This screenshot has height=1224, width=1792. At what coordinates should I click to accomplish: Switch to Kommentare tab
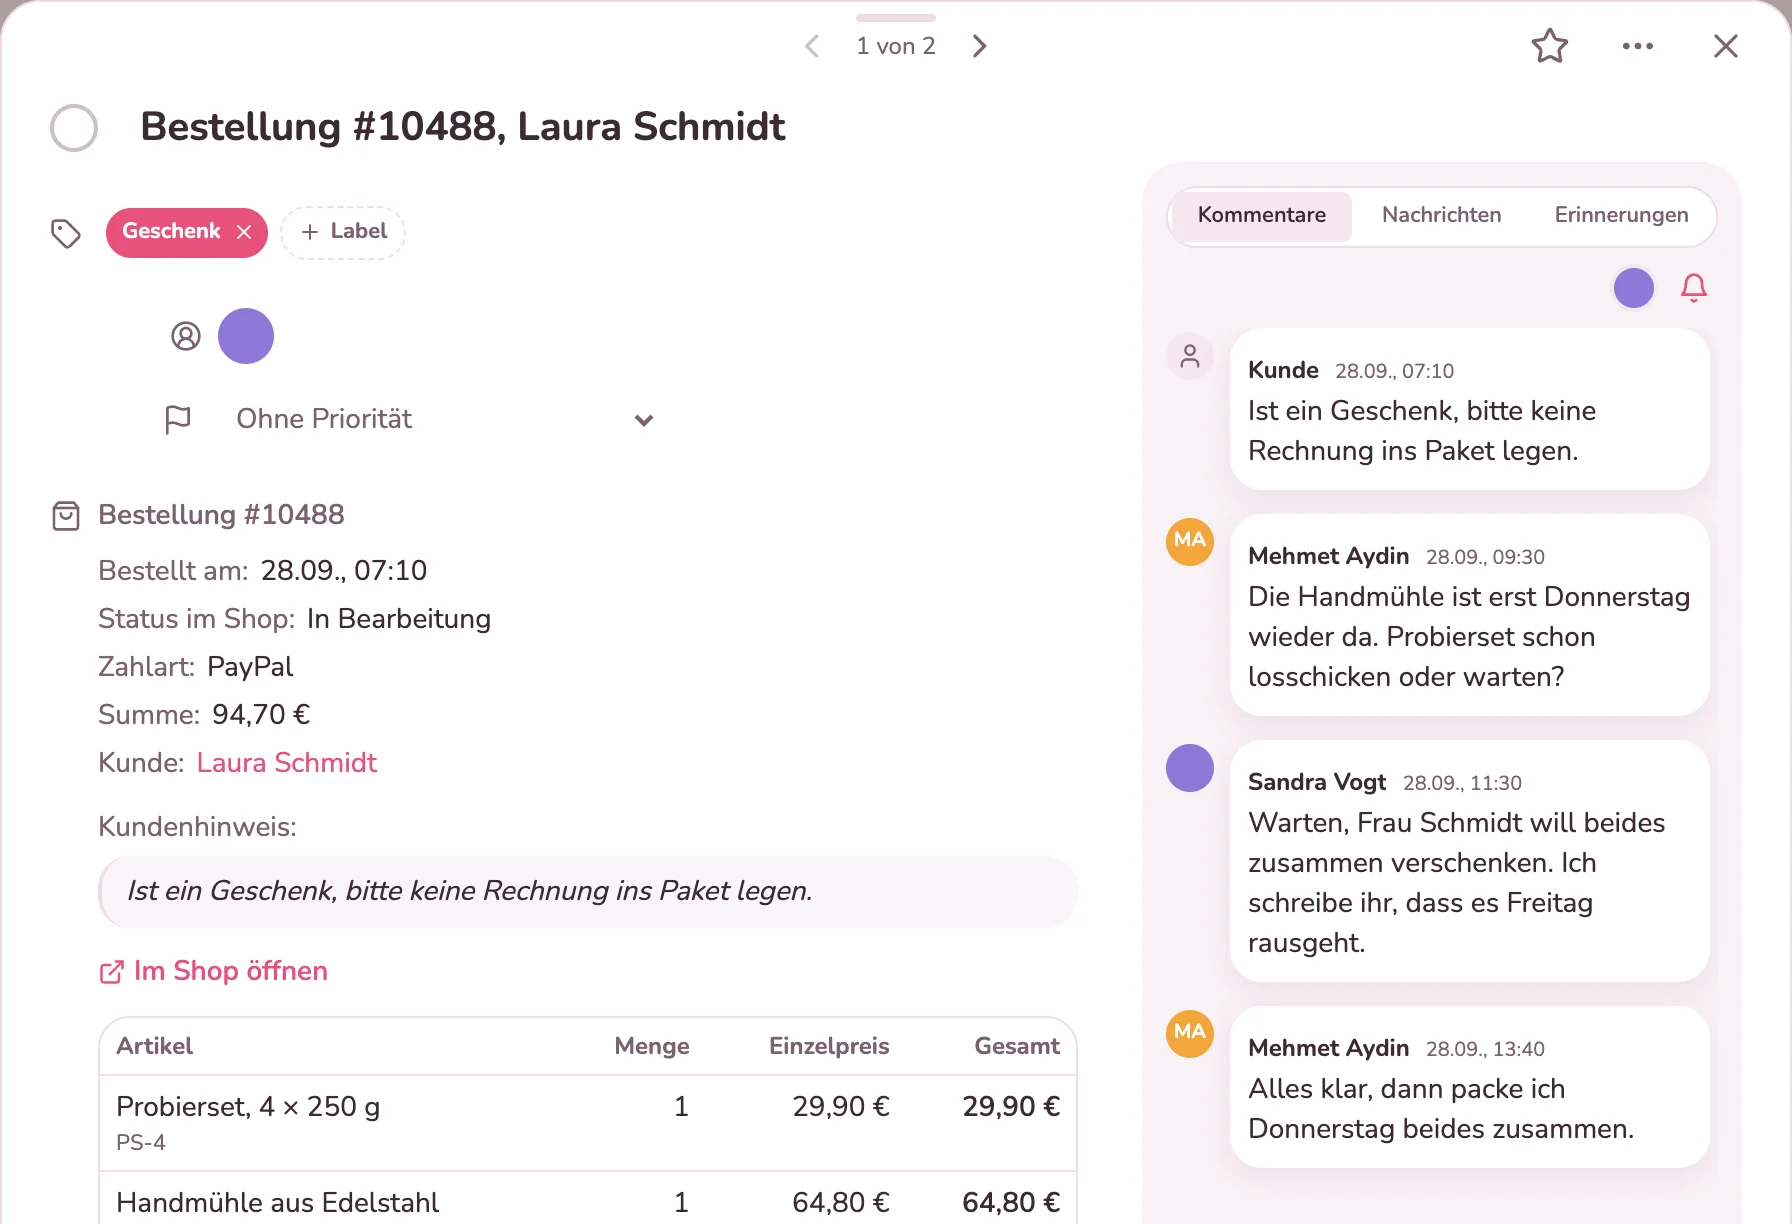1262,215
